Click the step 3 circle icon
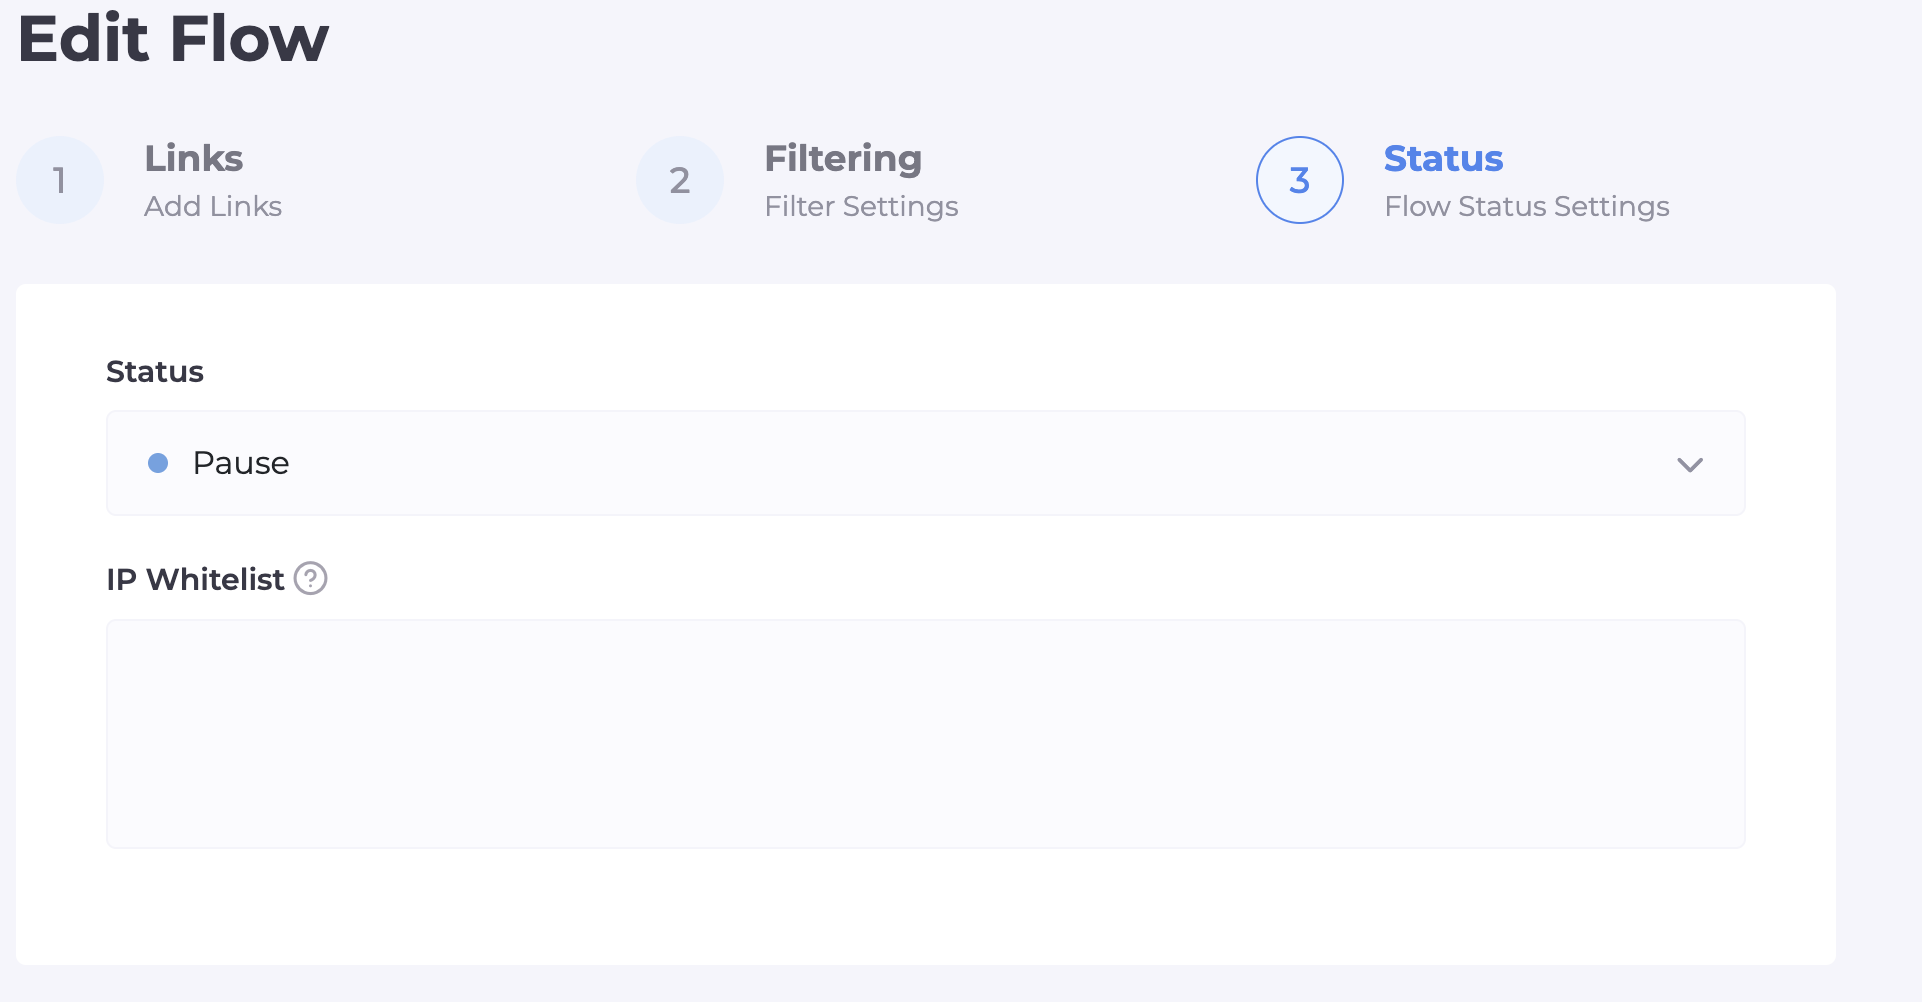 [1299, 180]
